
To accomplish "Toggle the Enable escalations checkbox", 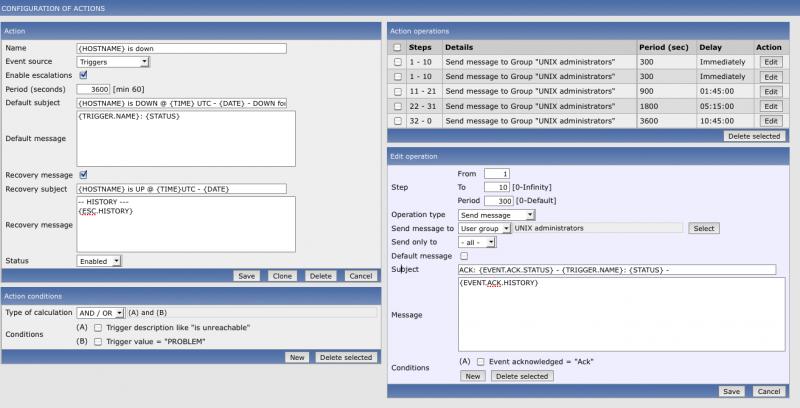I will pos(83,74).
